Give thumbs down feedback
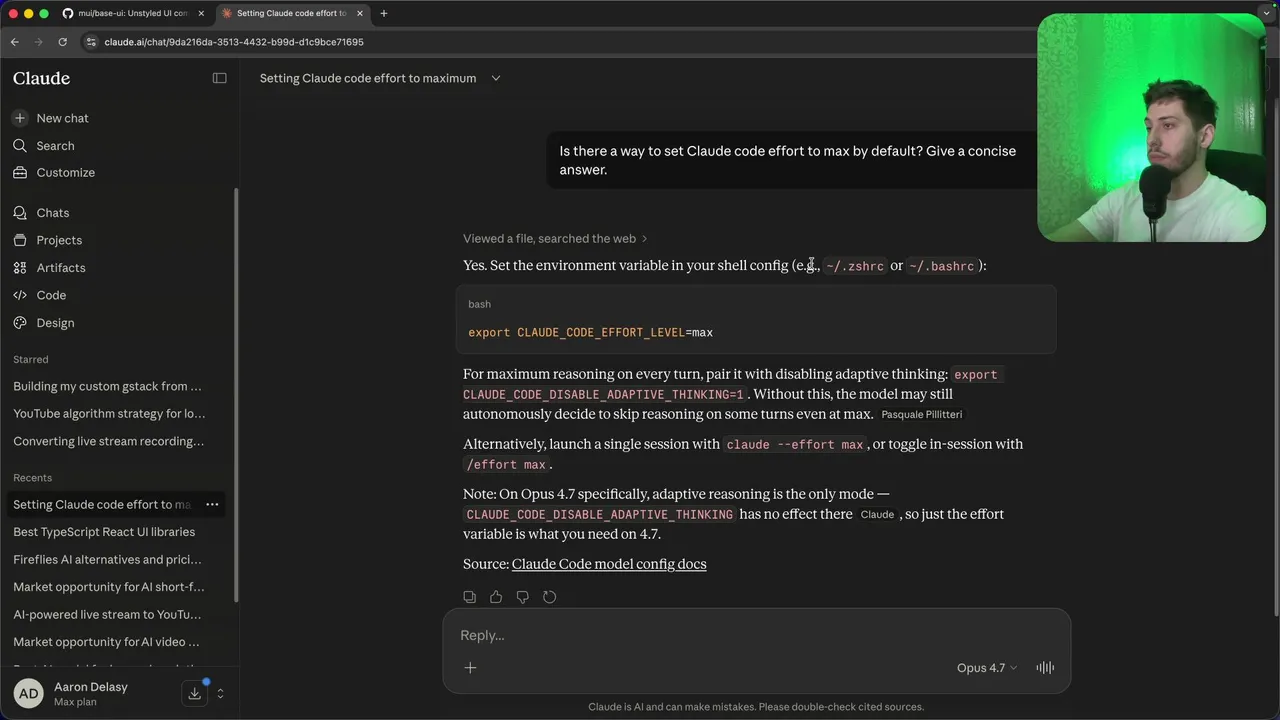Screen dimensions: 1280x720 coord(522,597)
